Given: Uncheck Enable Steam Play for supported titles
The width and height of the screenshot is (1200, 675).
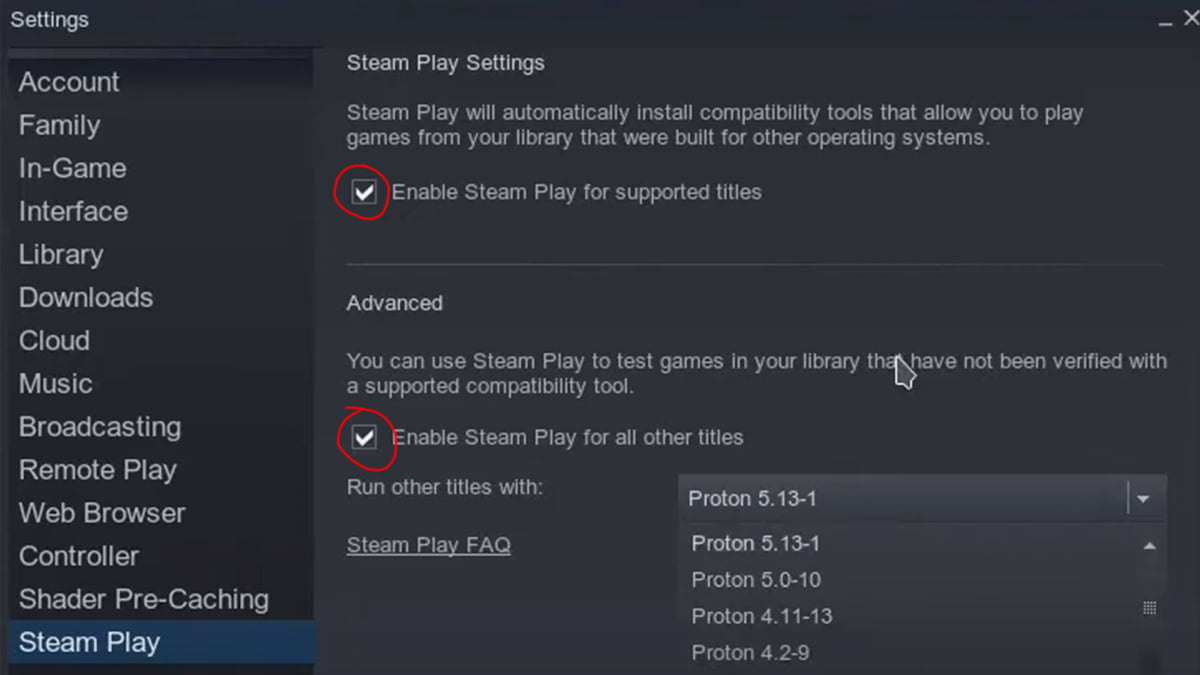Looking at the screenshot, I should 364,191.
